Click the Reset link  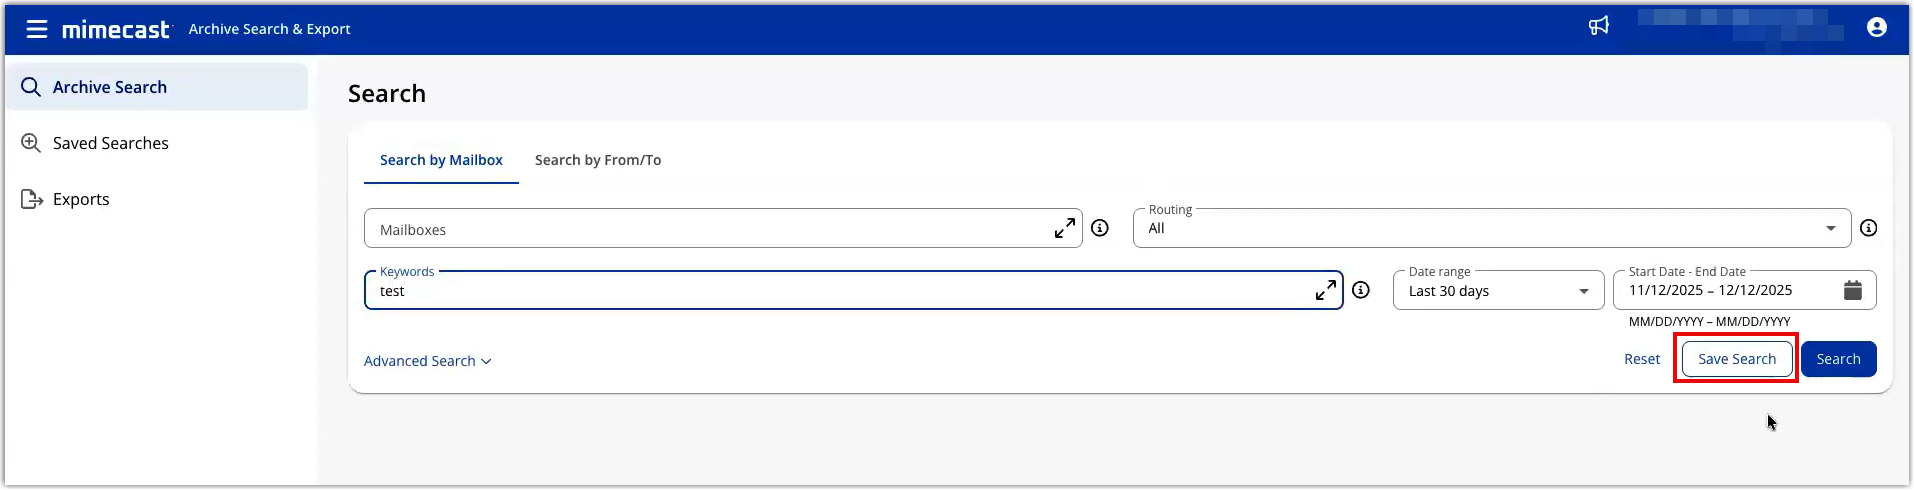tap(1642, 359)
